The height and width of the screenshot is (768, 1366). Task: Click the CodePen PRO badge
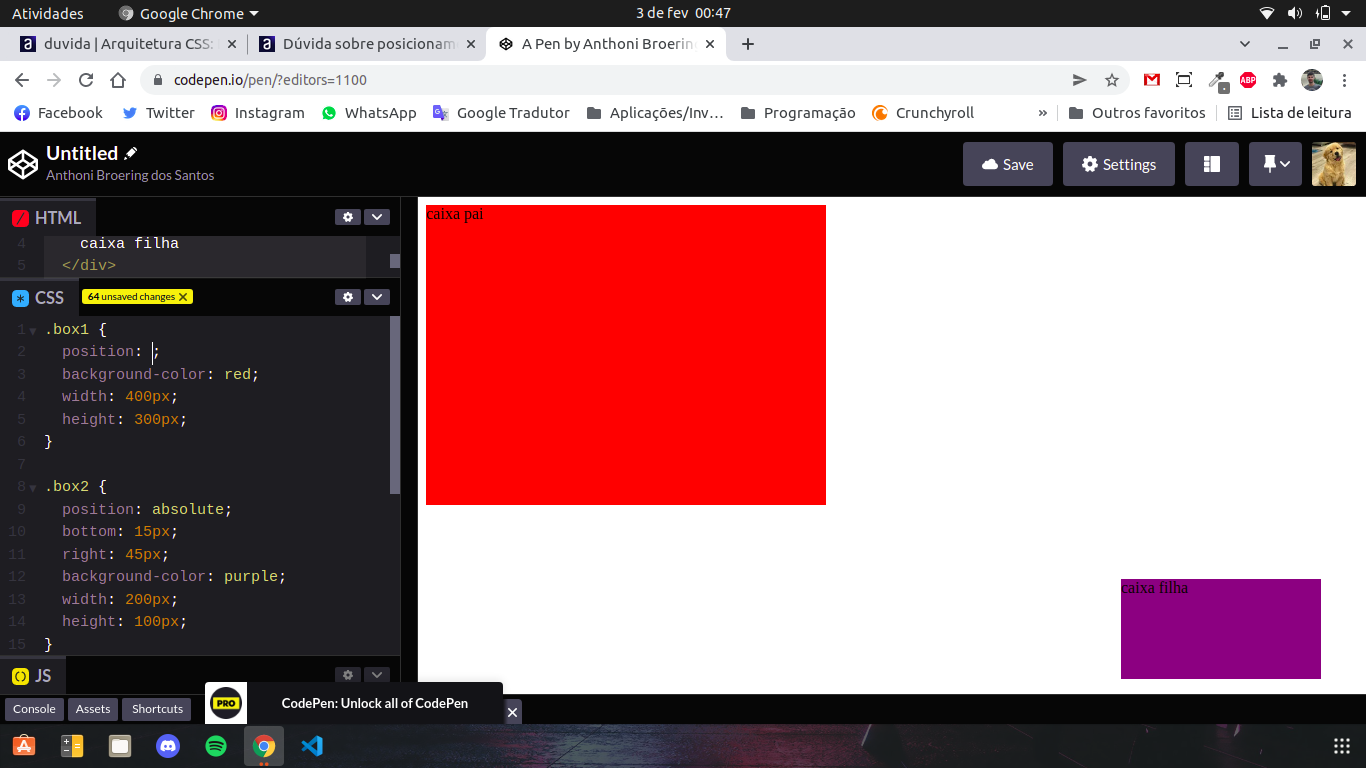[x=226, y=703]
